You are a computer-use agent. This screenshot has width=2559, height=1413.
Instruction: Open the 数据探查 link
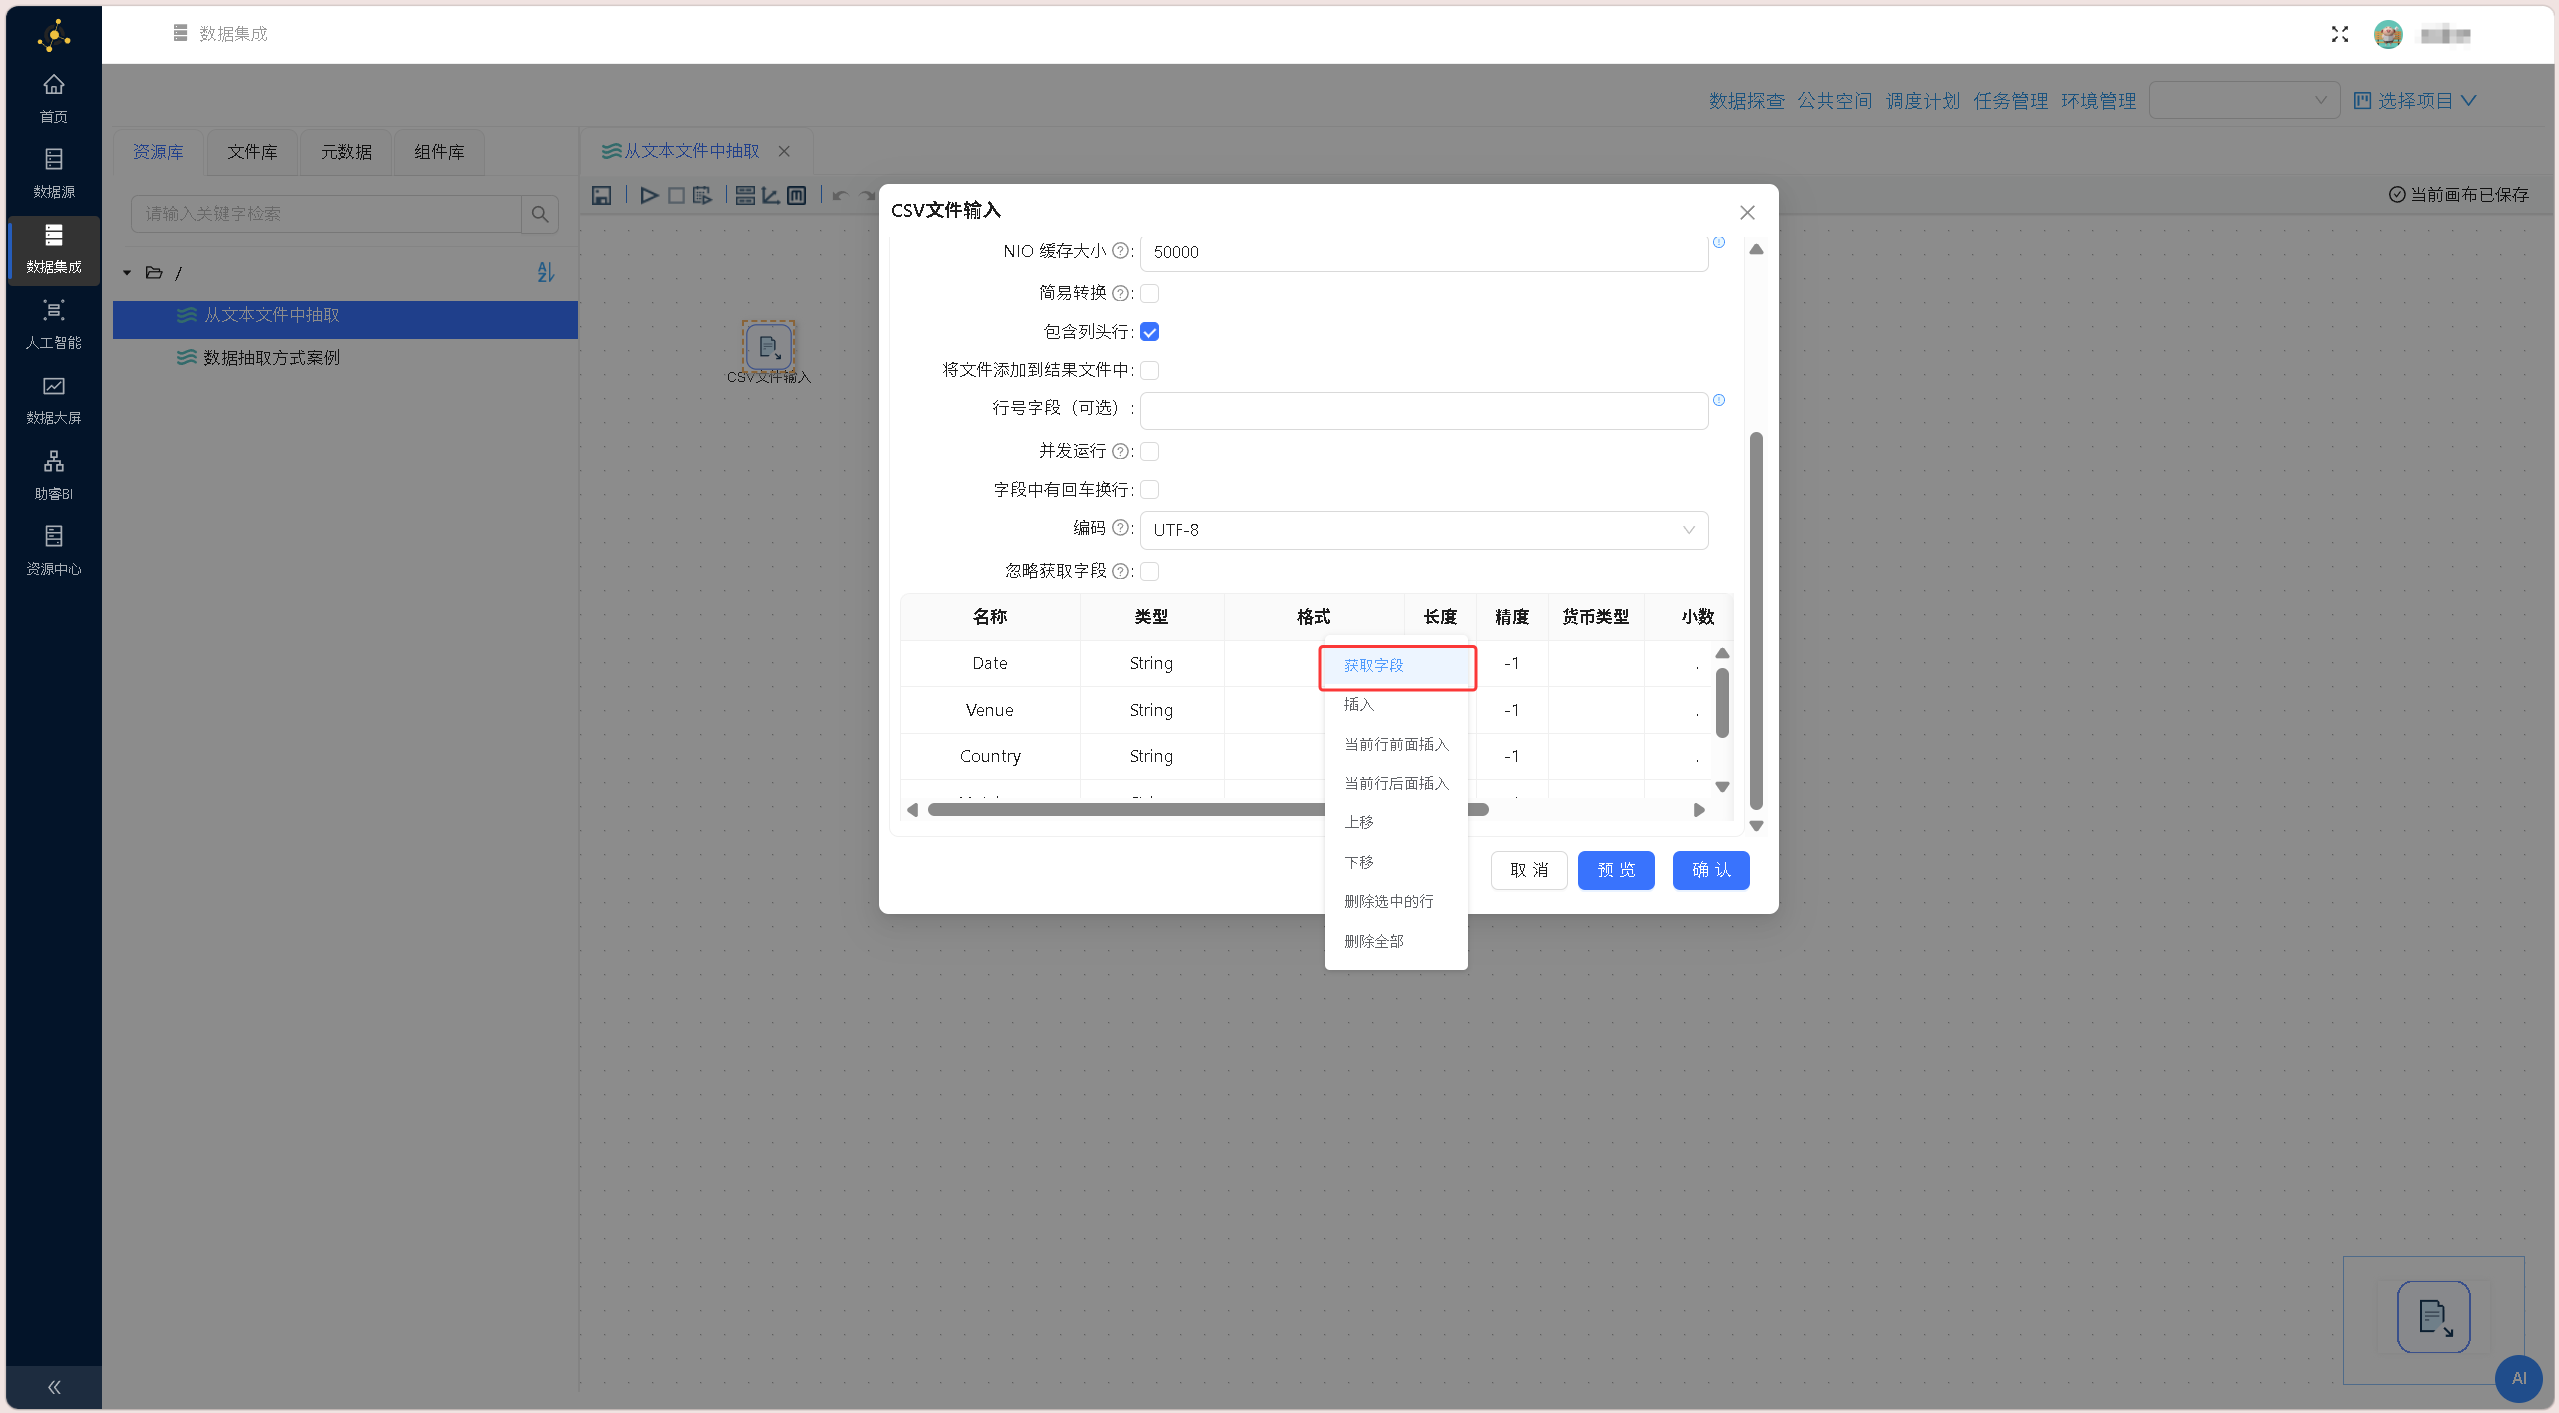[1746, 101]
